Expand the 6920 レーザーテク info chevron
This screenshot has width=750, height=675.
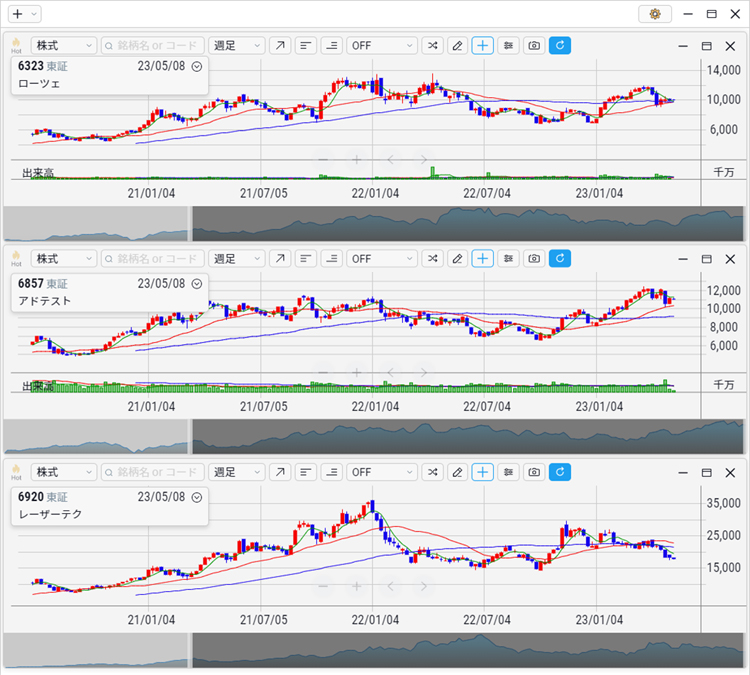(197, 497)
